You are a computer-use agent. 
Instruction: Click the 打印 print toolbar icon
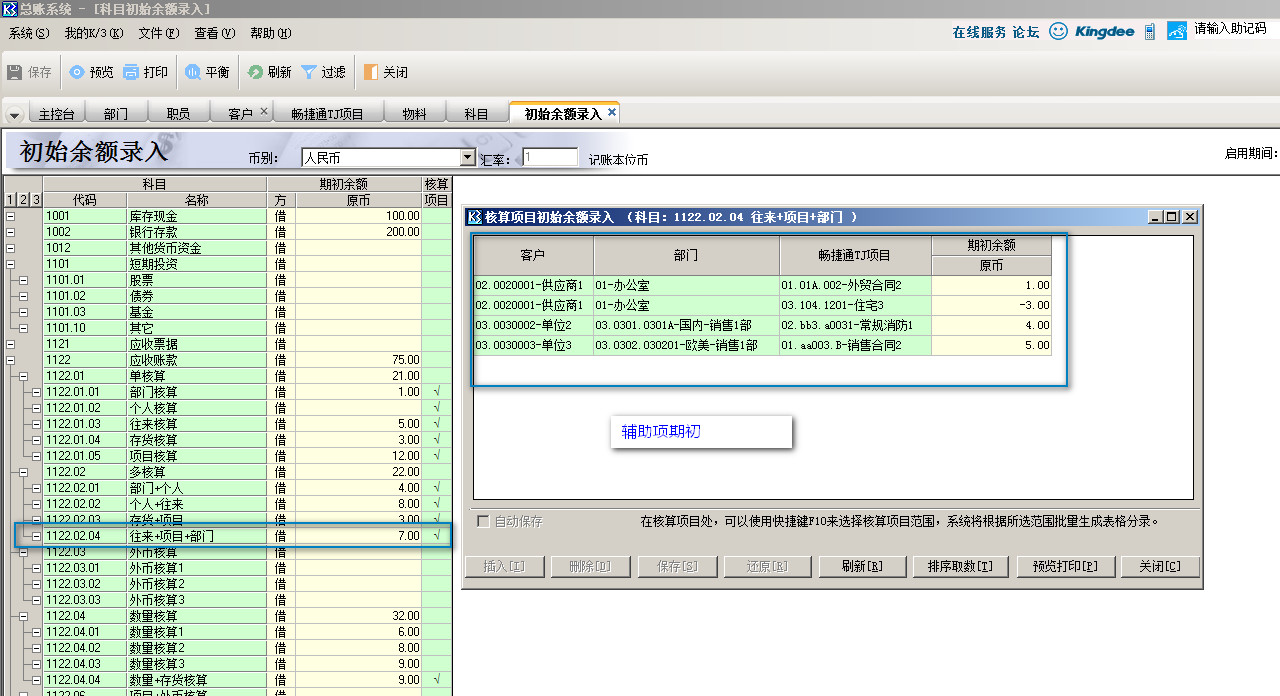tap(131, 72)
